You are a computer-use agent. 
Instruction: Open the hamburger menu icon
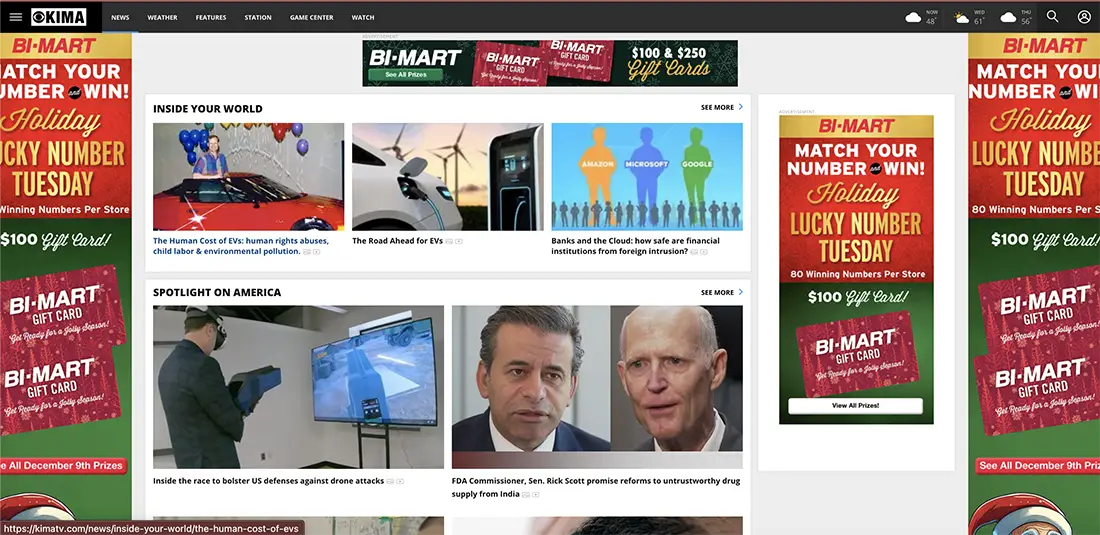(x=15, y=17)
